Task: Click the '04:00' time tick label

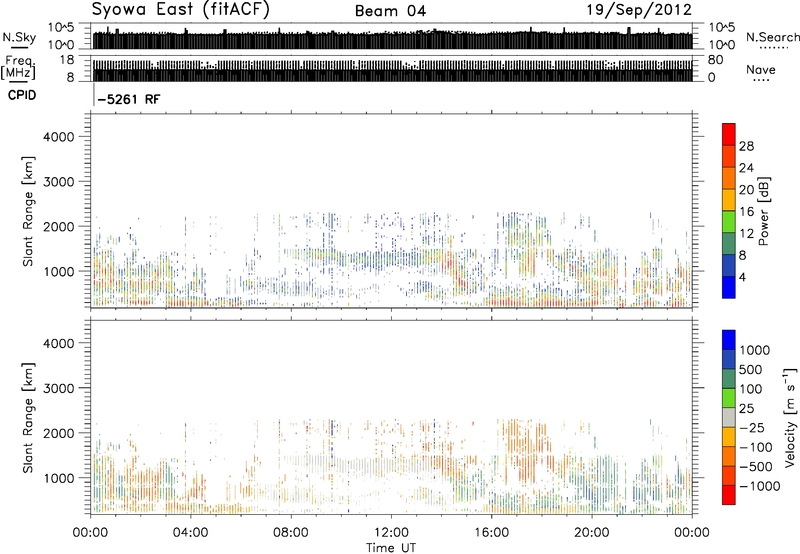Action: [x=190, y=533]
